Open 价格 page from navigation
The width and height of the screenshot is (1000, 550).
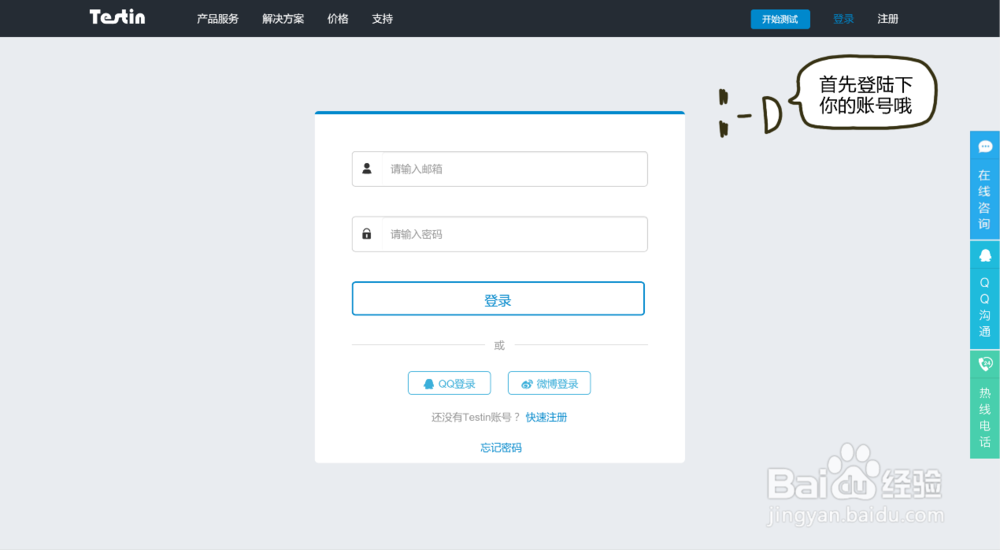coord(338,19)
